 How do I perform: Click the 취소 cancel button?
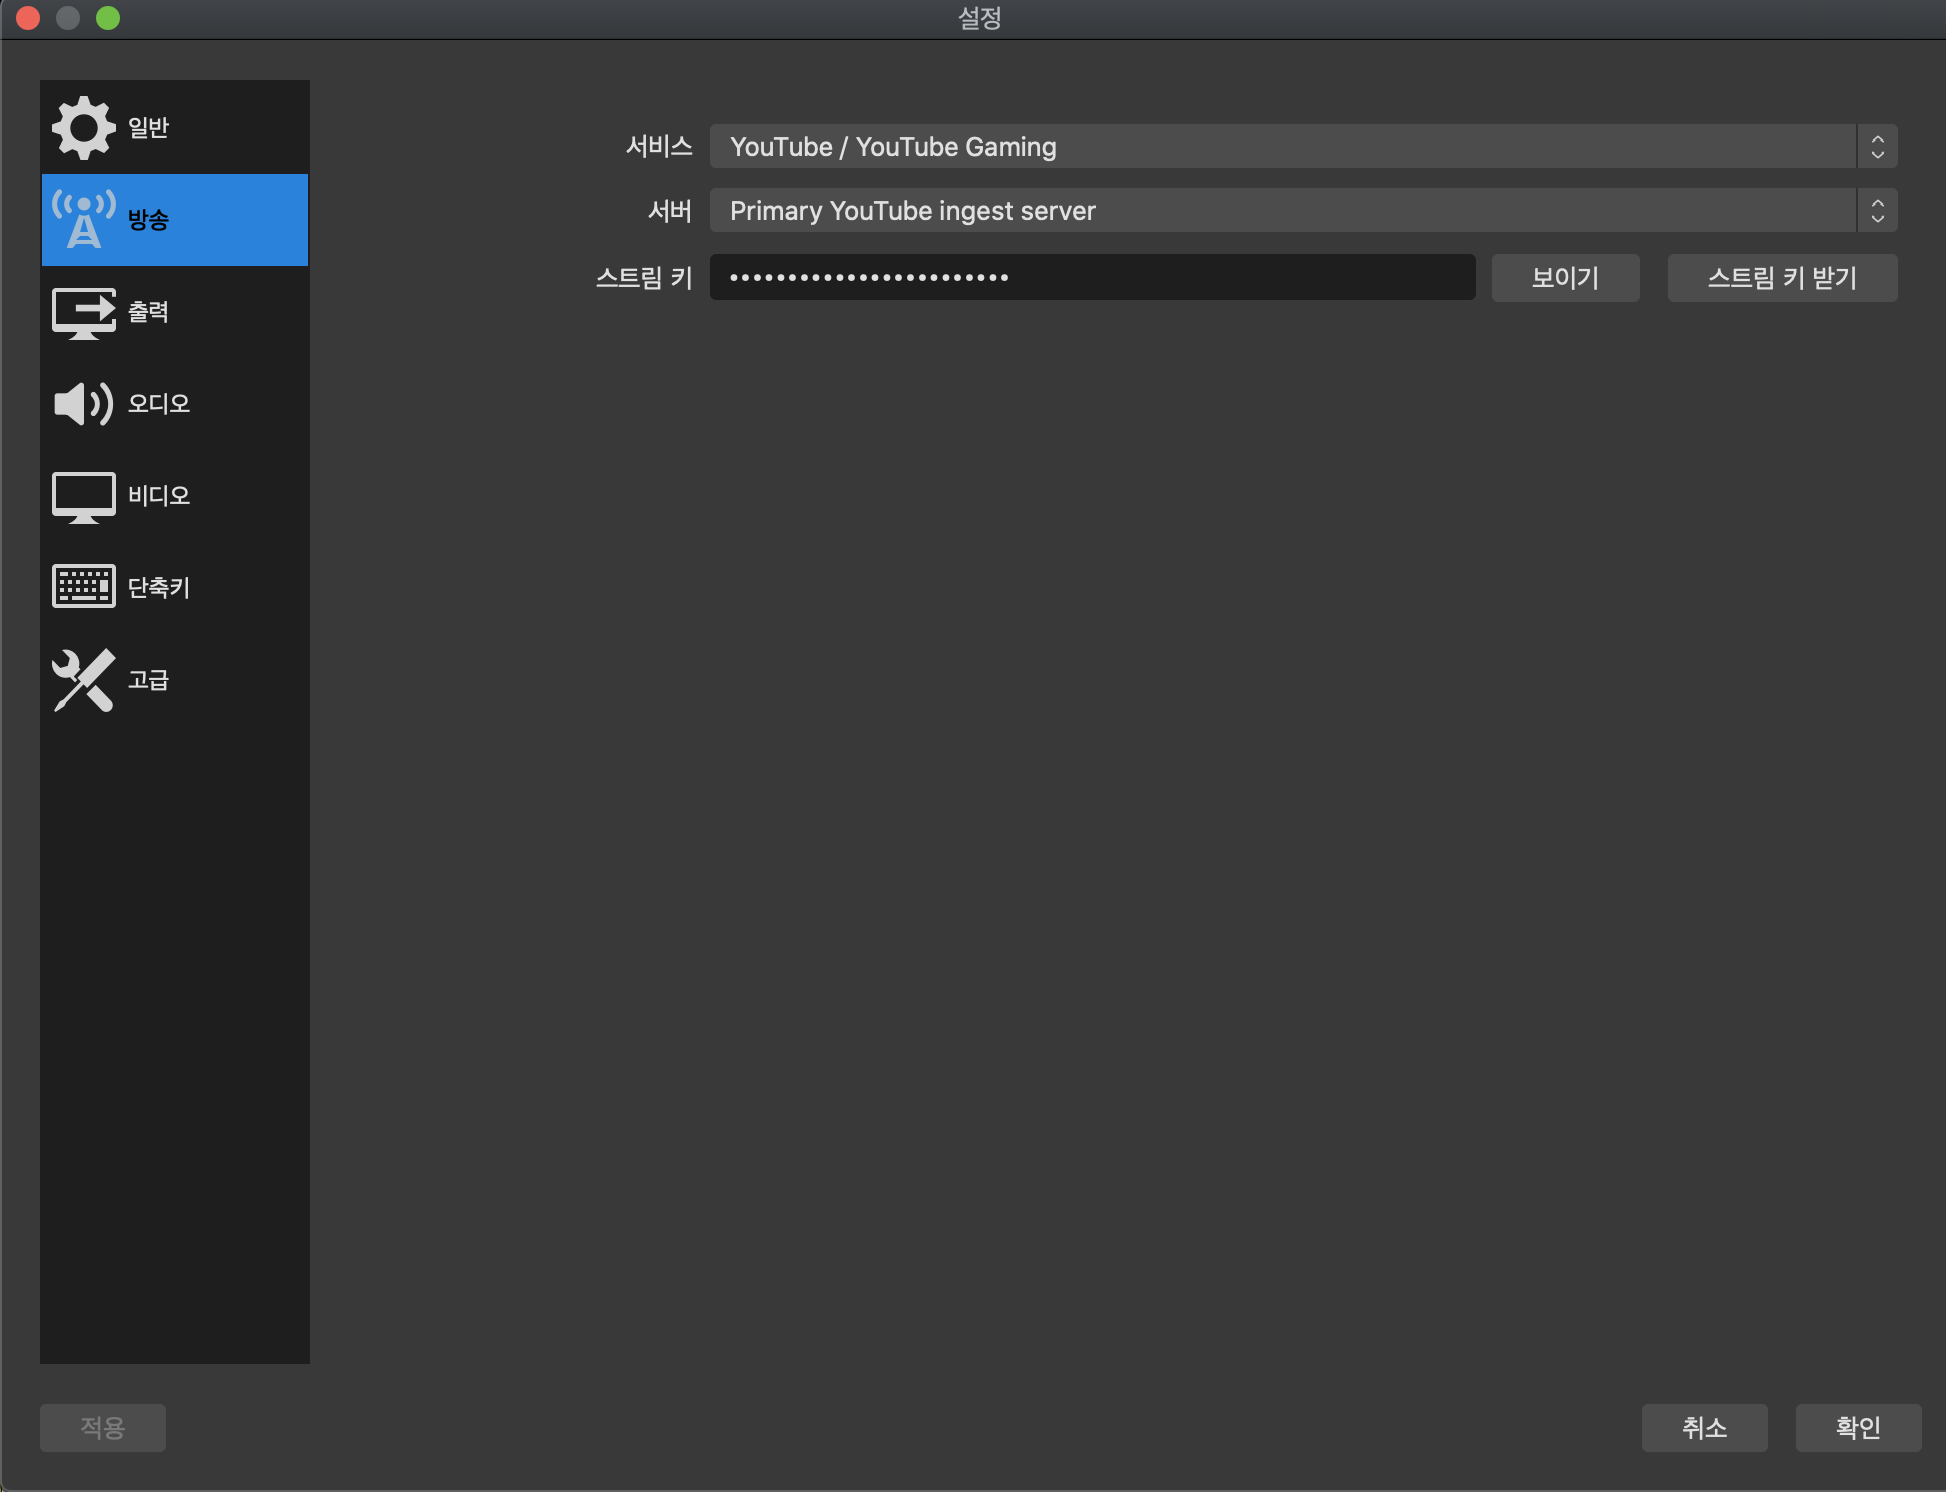(1704, 1427)
